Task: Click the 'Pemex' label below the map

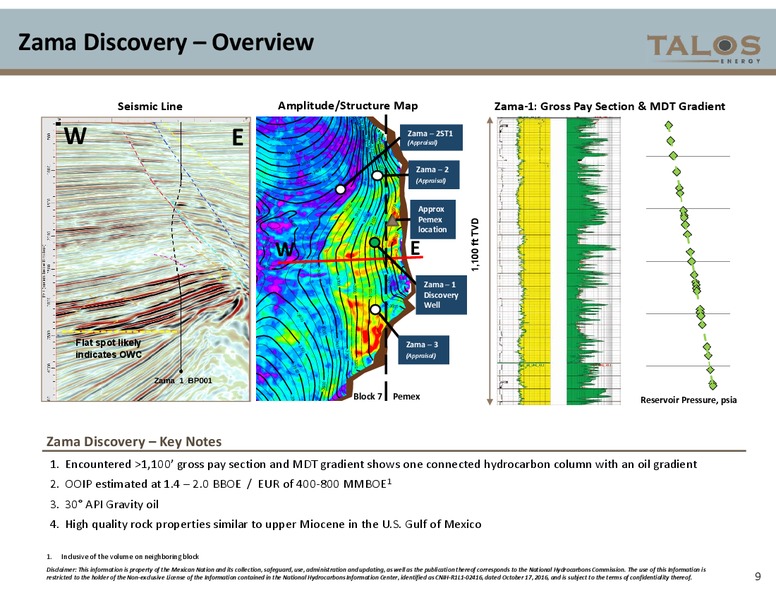Action: coord(406,396)
